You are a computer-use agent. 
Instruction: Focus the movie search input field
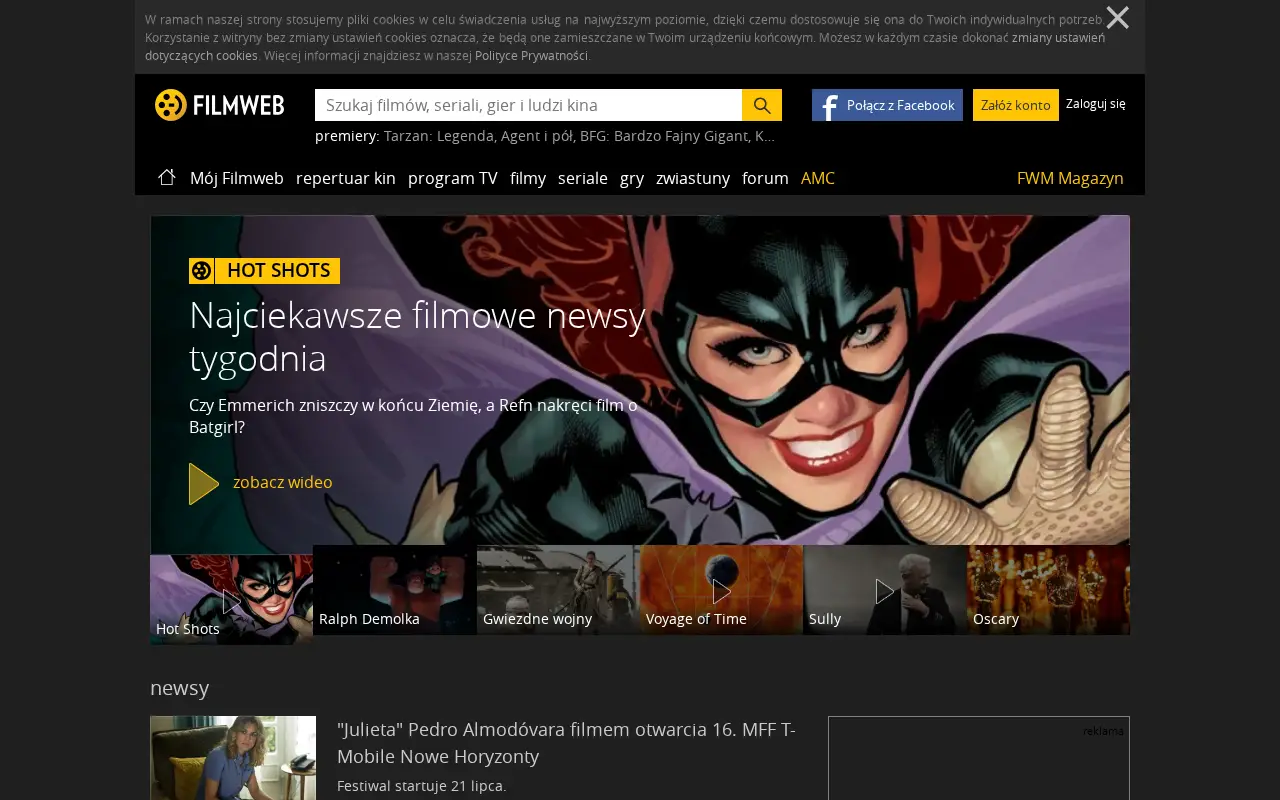click(528, 105)
